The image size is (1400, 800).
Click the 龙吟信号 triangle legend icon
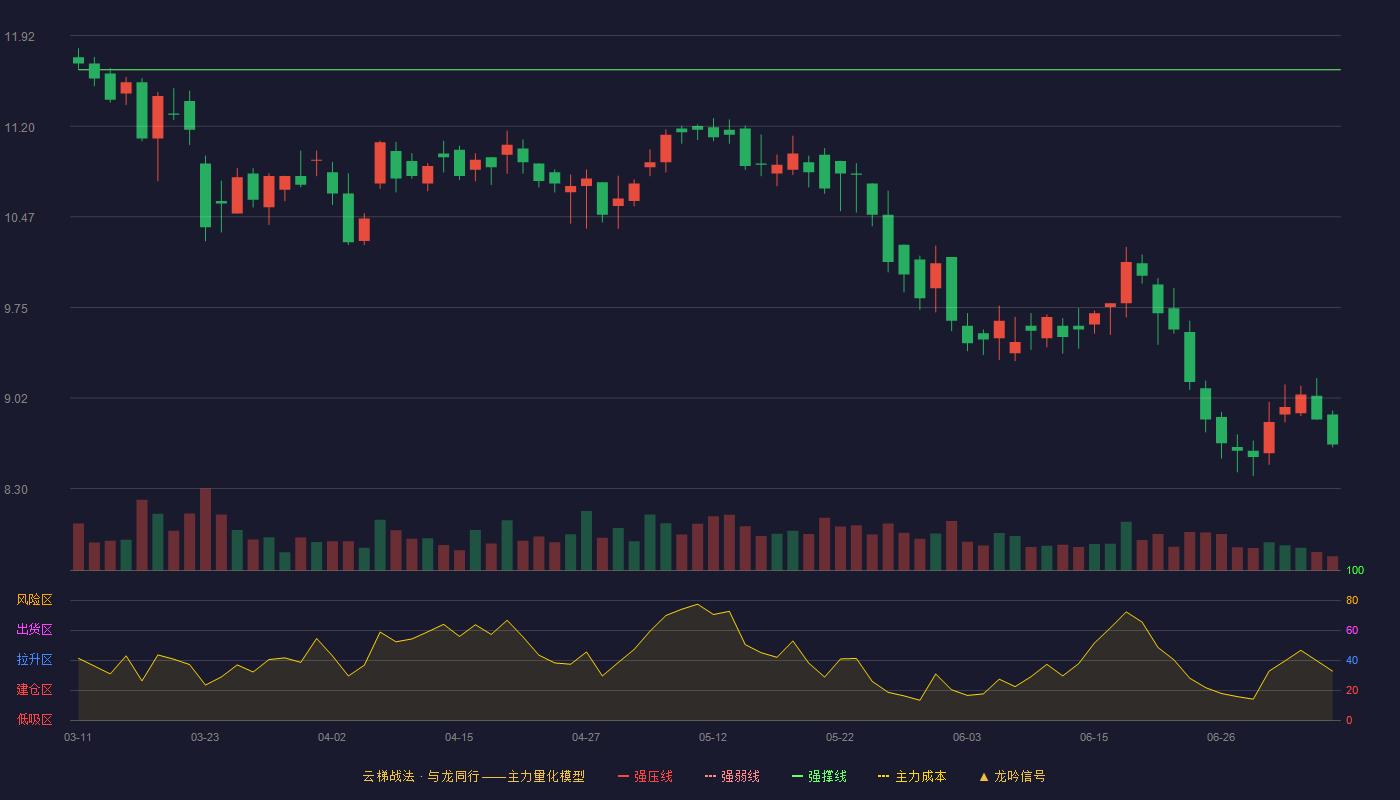984,777
